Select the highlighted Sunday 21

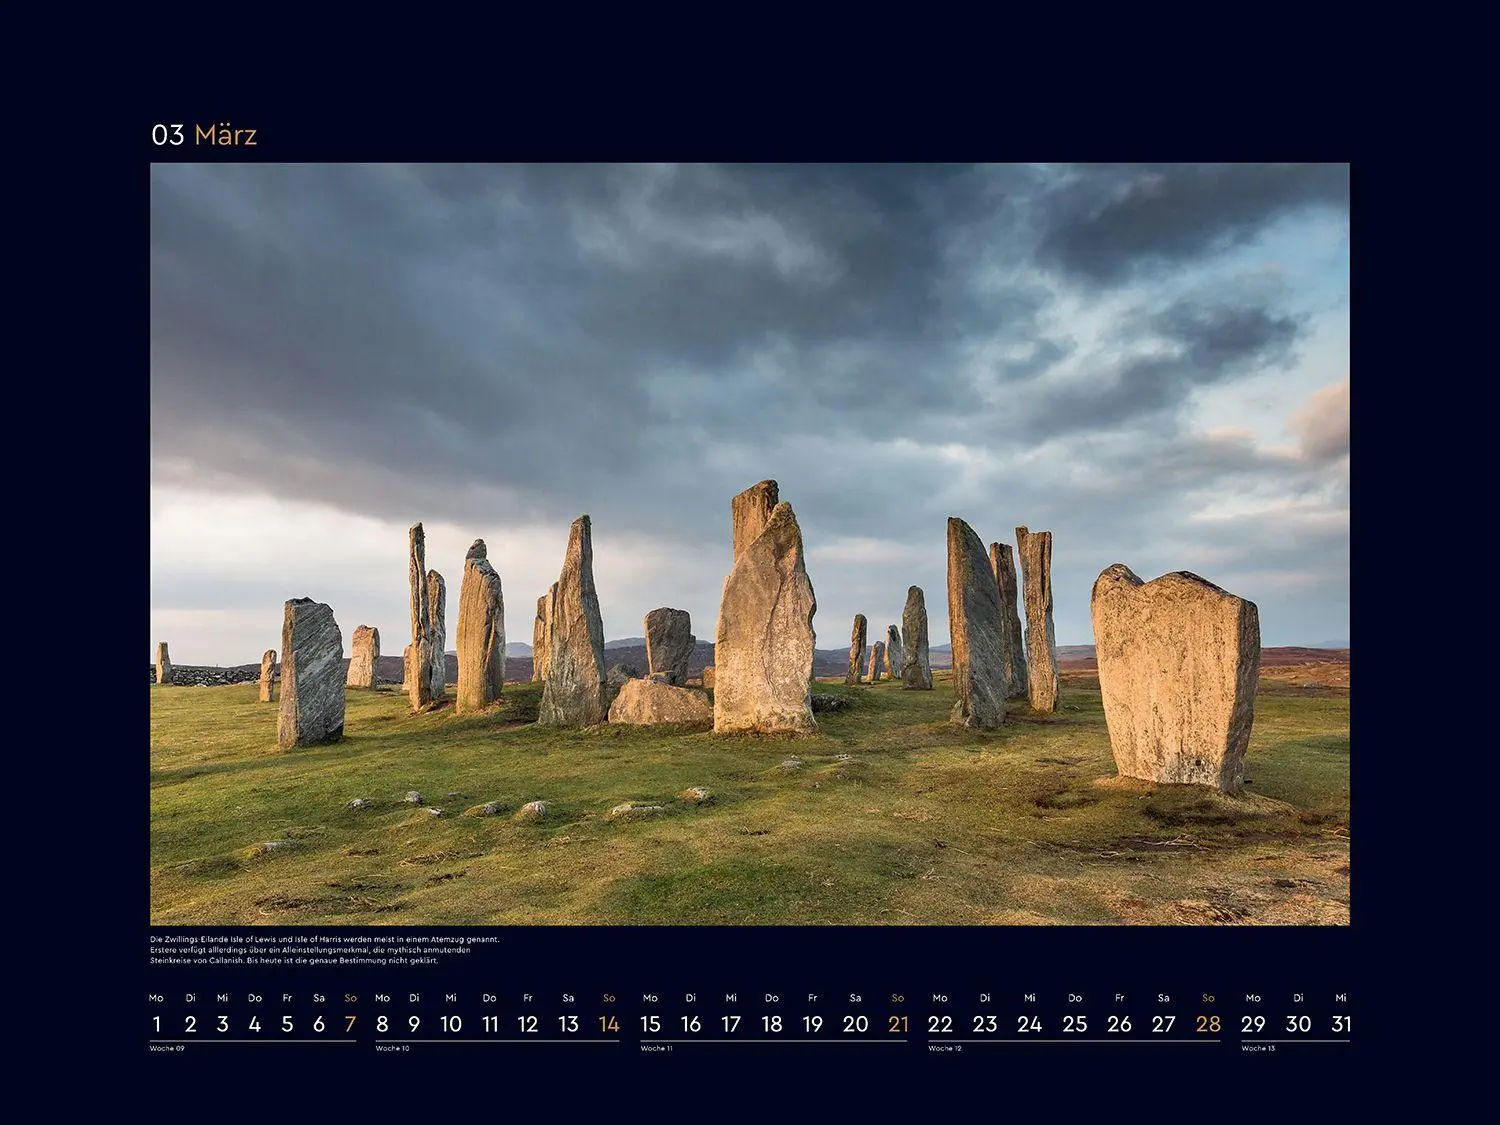click(x=898, y=1024)
